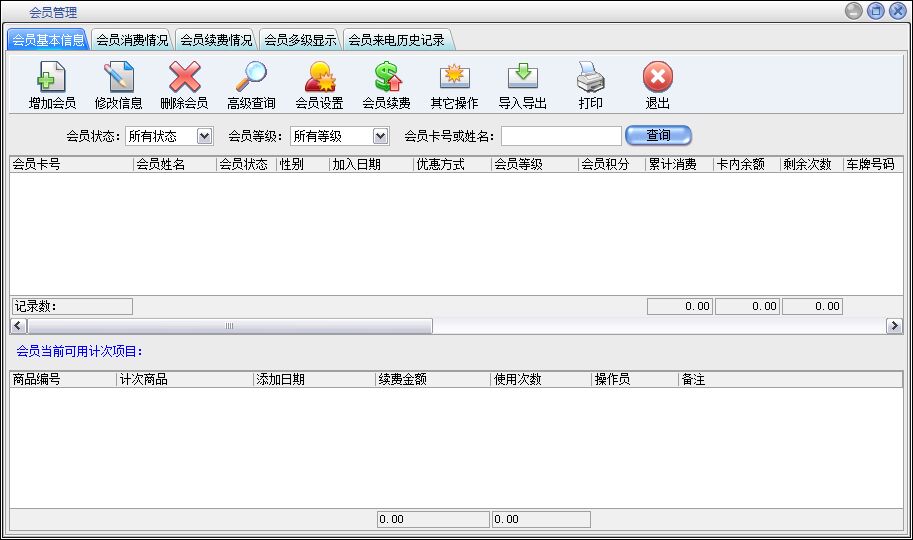Viewport: 913px width, 540px height.
Task: Open the 会员多级显示 tab
Action: [x=300, y=41]
